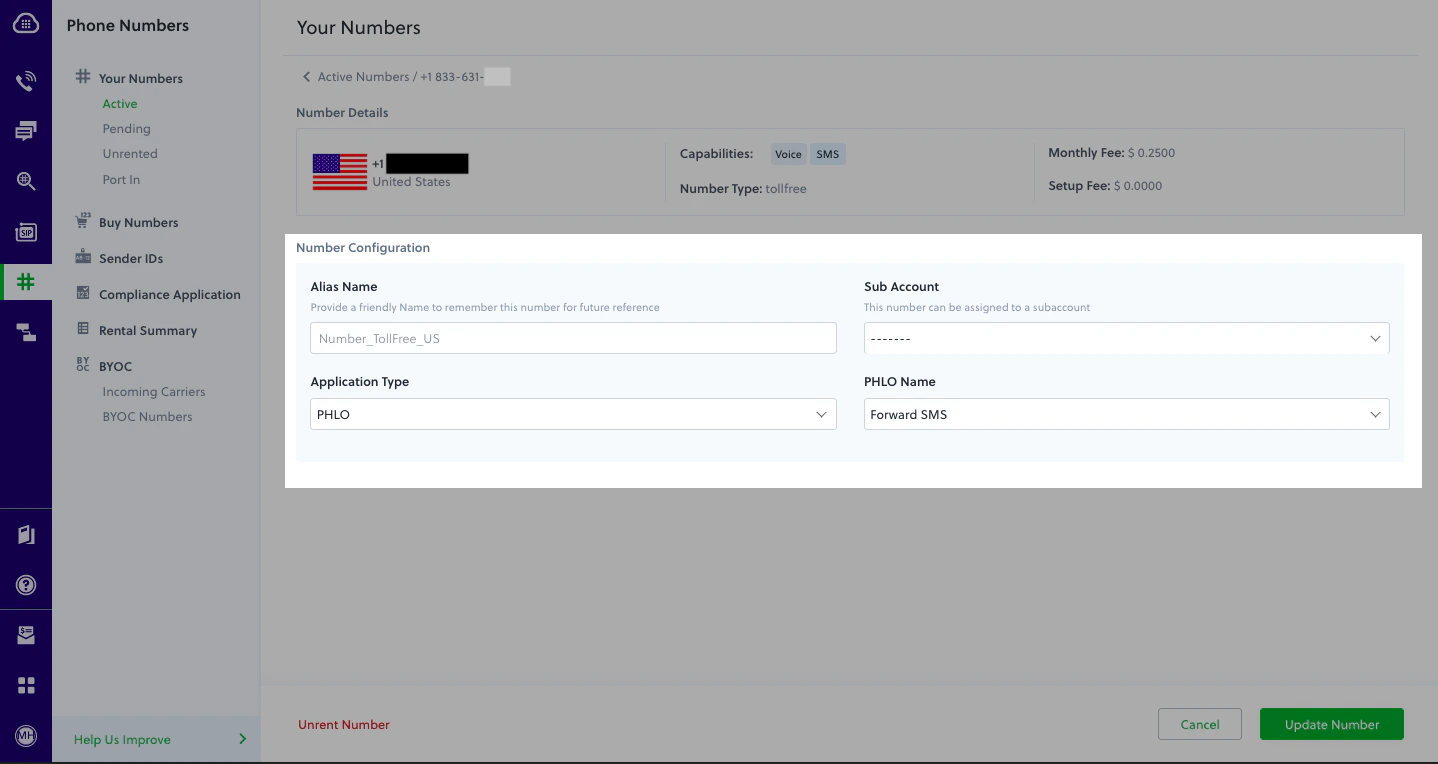The width and height of the screenshot is (1438, 764).
Task: Click the icon beside Rental Summary
Action: point(83,329)
